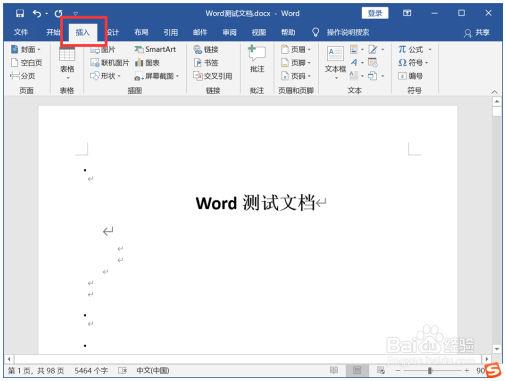This screenshot has height=381, width=506.
Task: Click the vertical scrollbar down arrow
Action: 497,349
